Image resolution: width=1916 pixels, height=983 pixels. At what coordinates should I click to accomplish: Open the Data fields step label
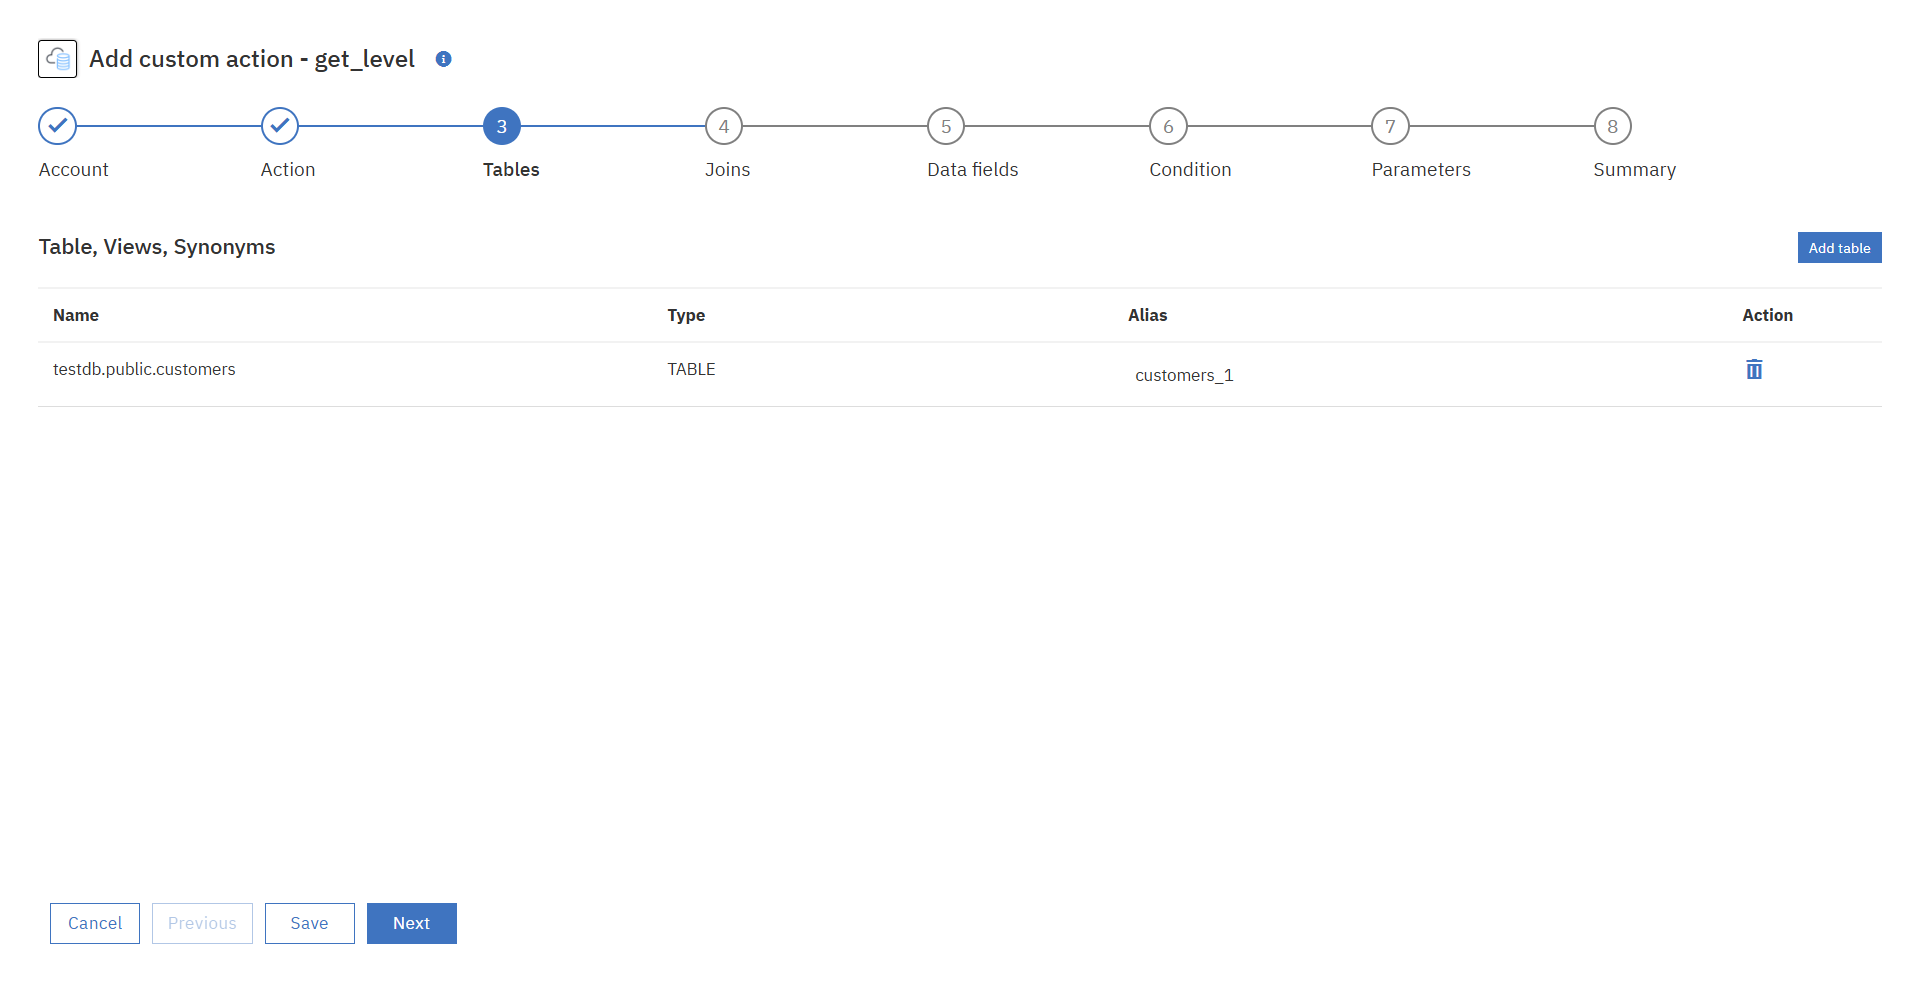point(973,170)
